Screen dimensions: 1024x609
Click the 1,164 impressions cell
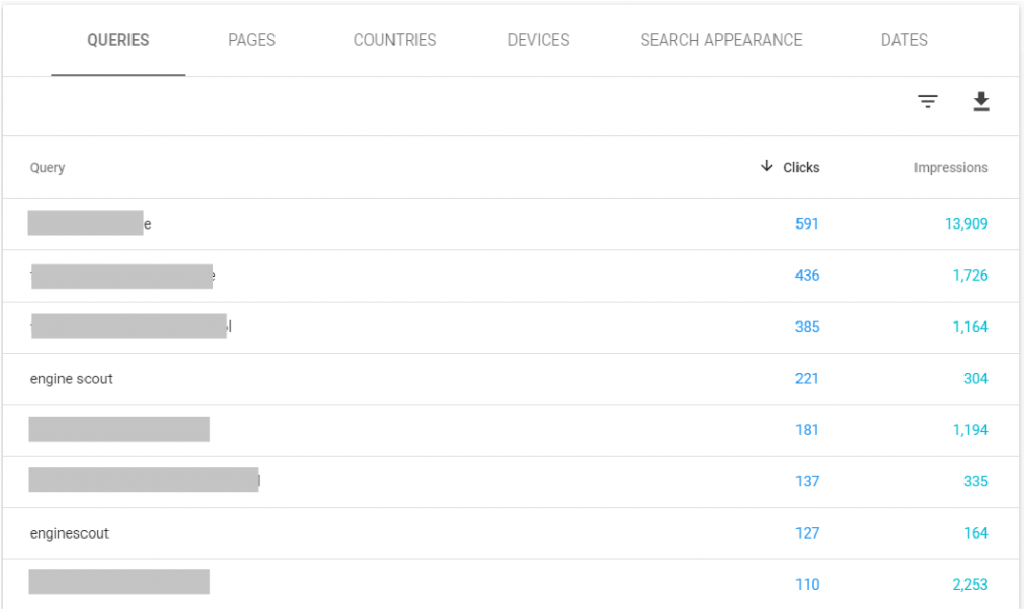[969, 327]
